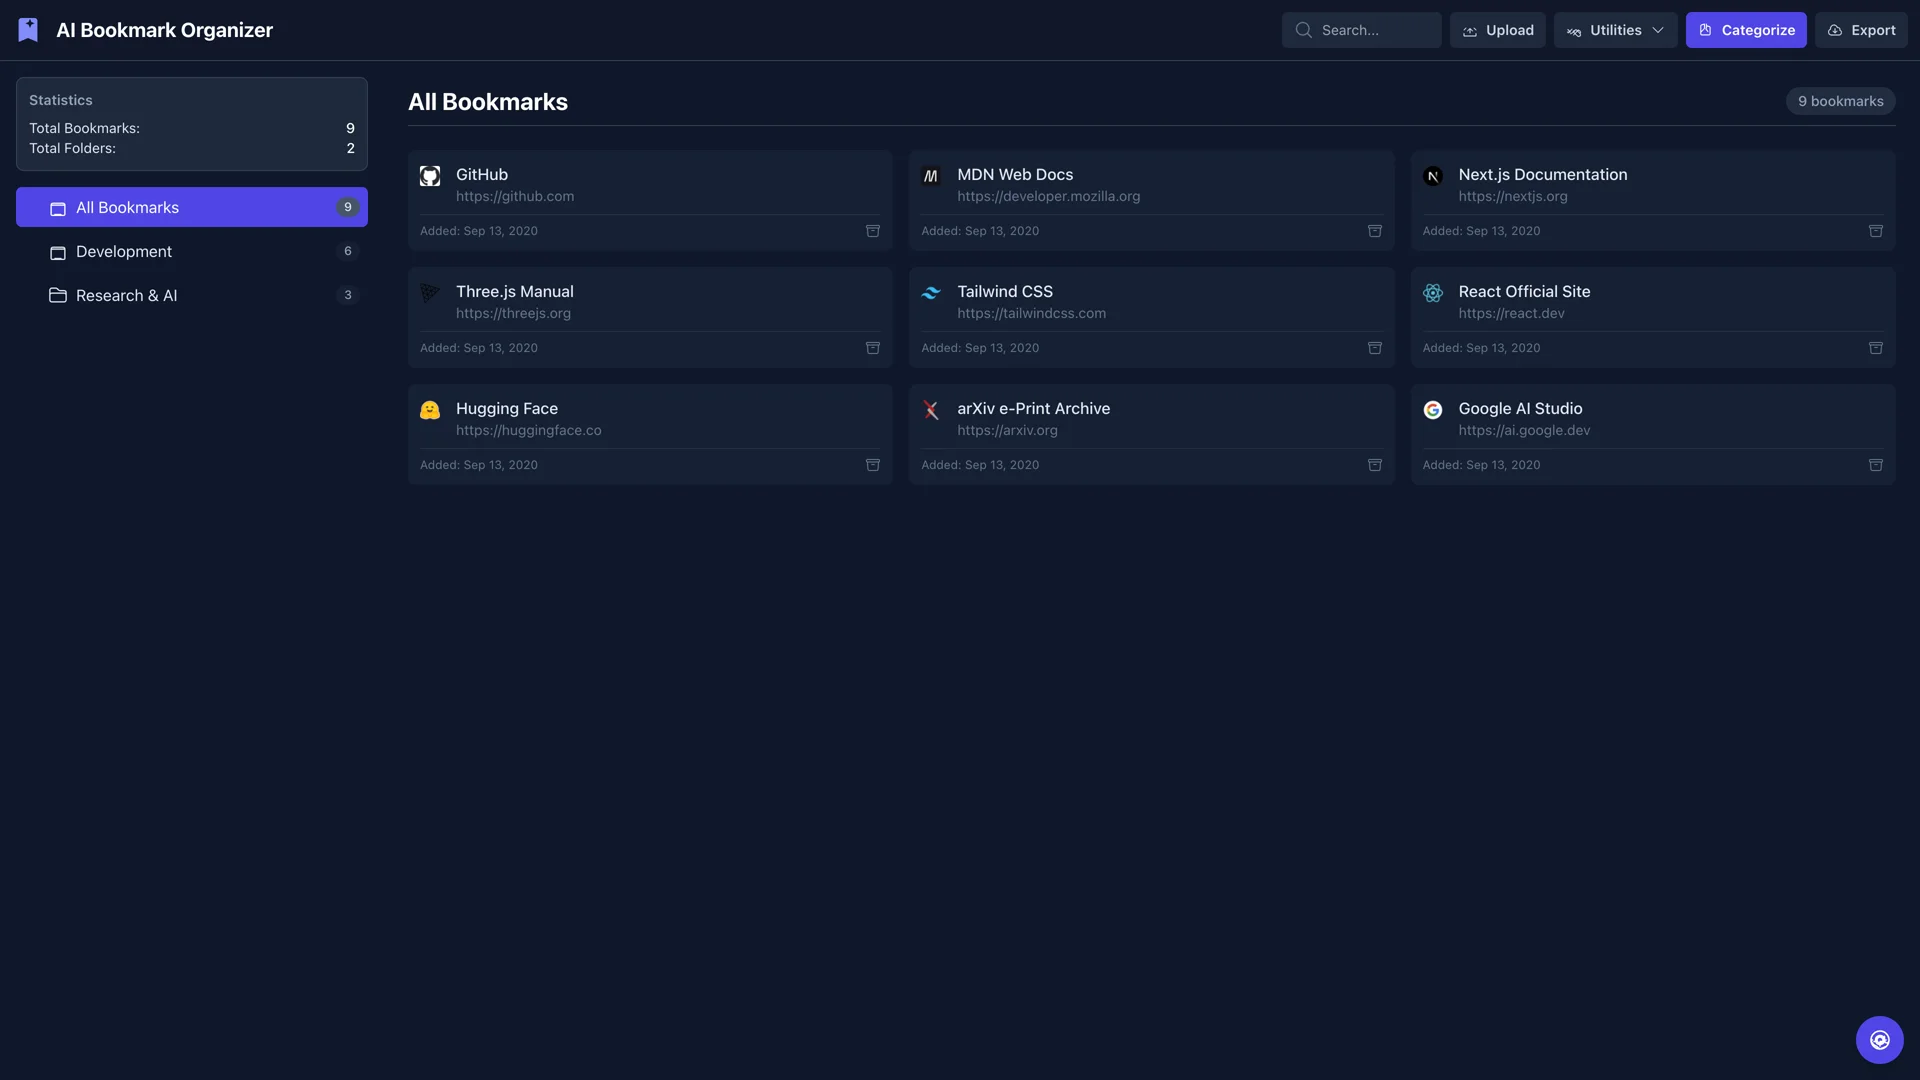Click the https://github.com URL

pyautogui.click(x=515, y=196)
